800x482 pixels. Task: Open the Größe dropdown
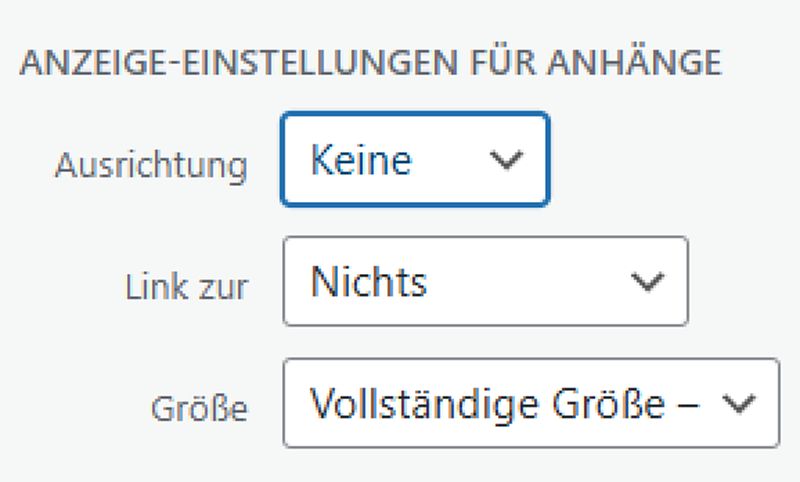pyautogui.click(x=530, y=402)
